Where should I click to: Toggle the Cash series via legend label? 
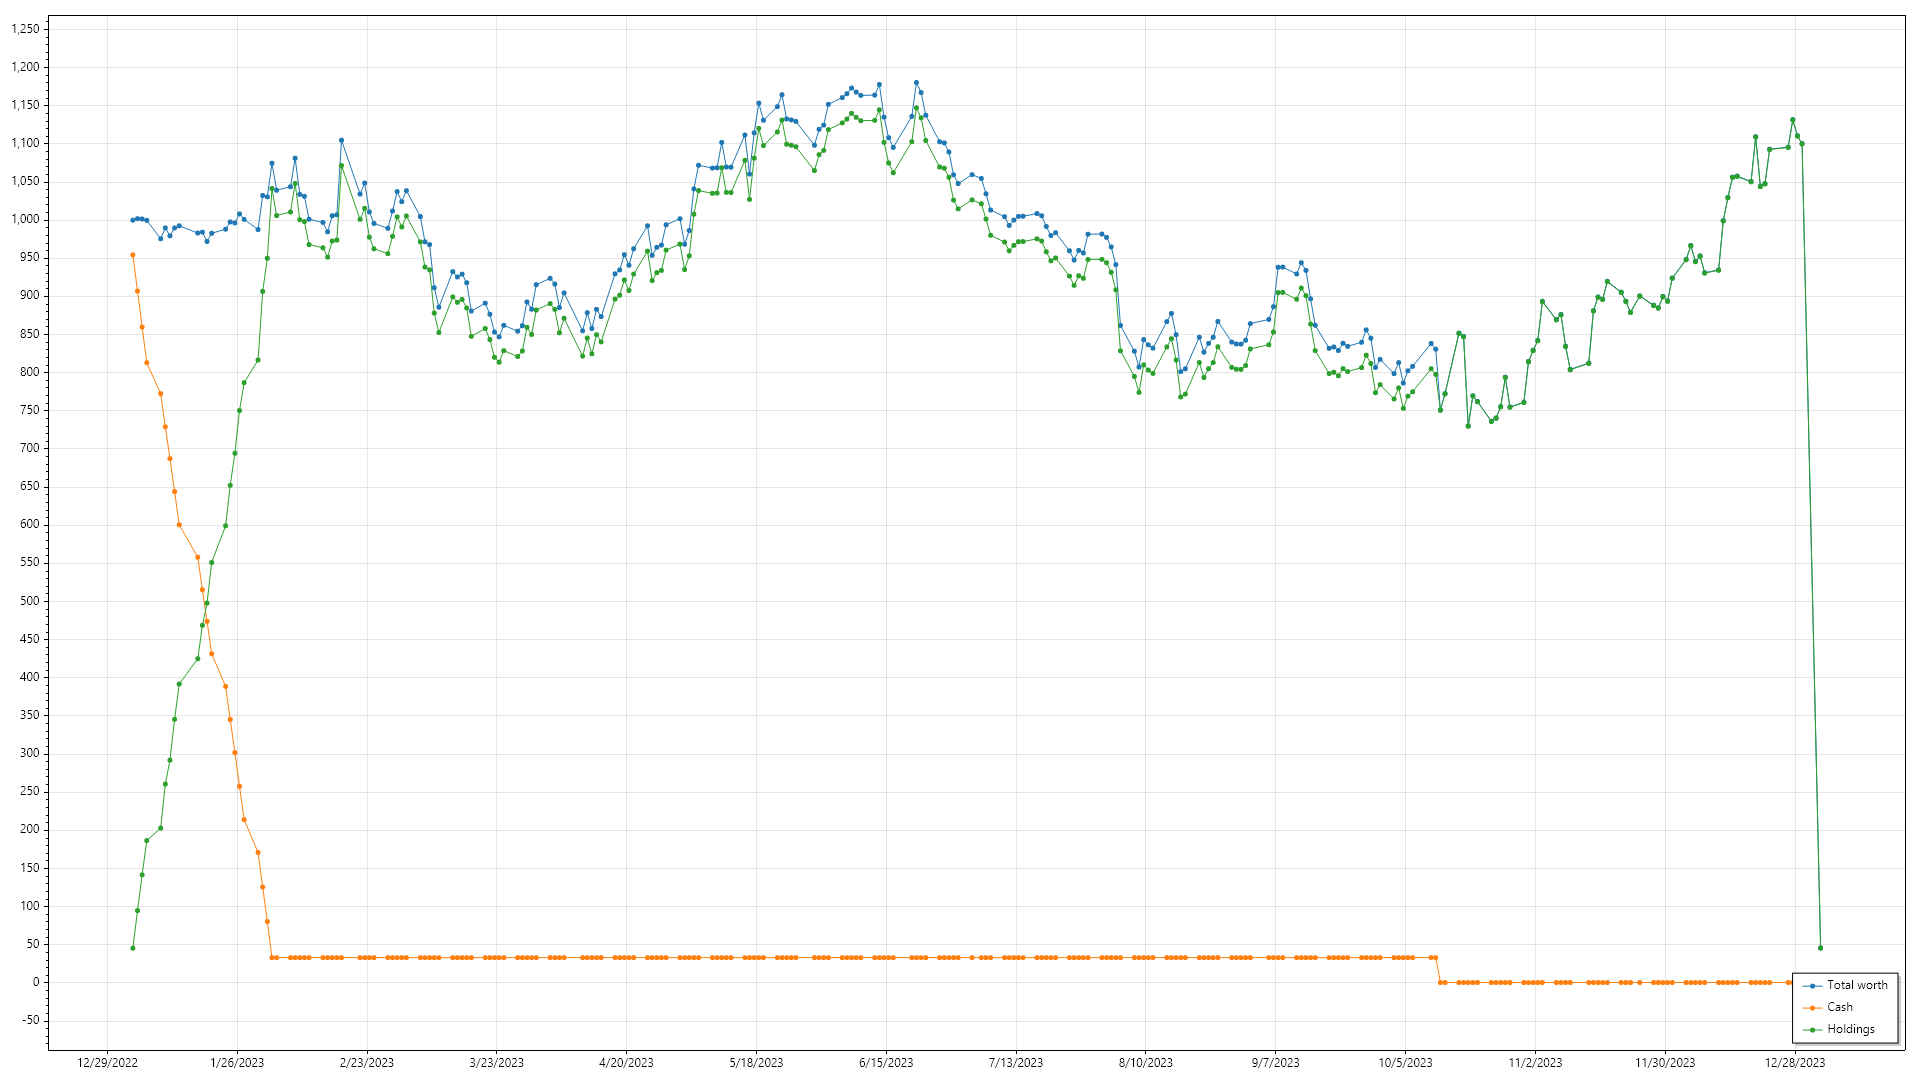pos(1840,1008)
